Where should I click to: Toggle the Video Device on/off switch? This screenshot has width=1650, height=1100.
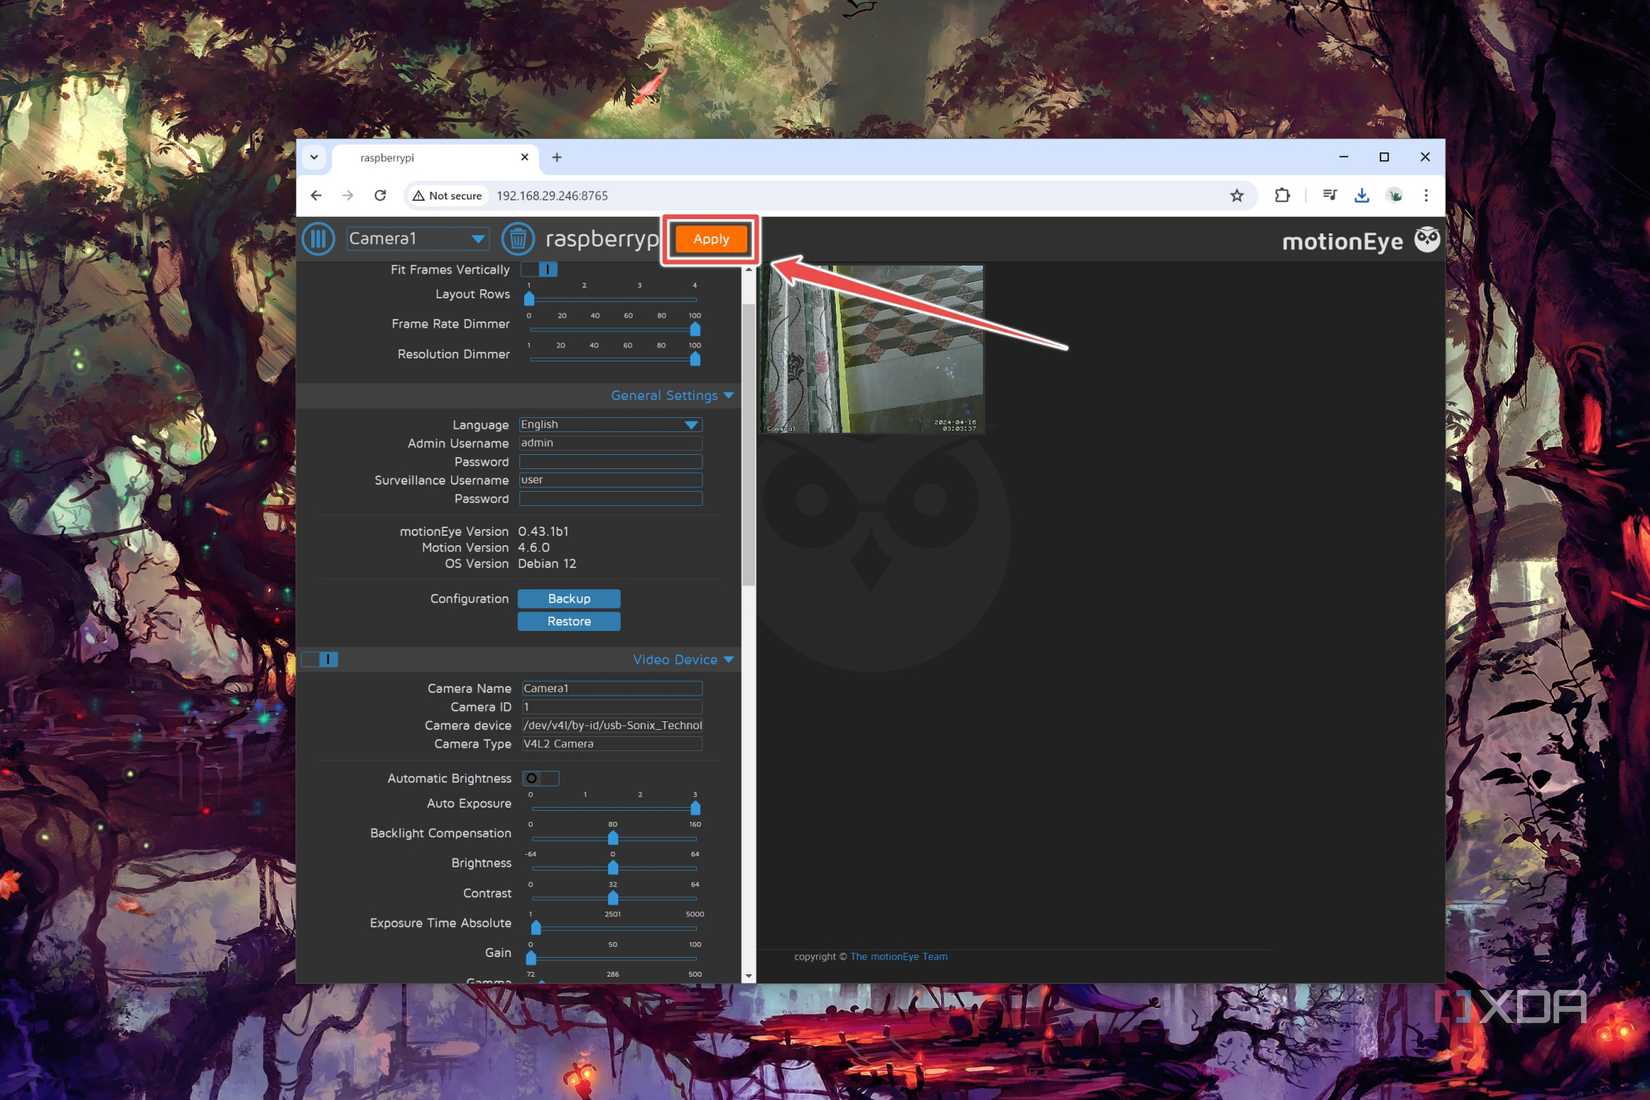pyautogui.click(x=320, y=660)
